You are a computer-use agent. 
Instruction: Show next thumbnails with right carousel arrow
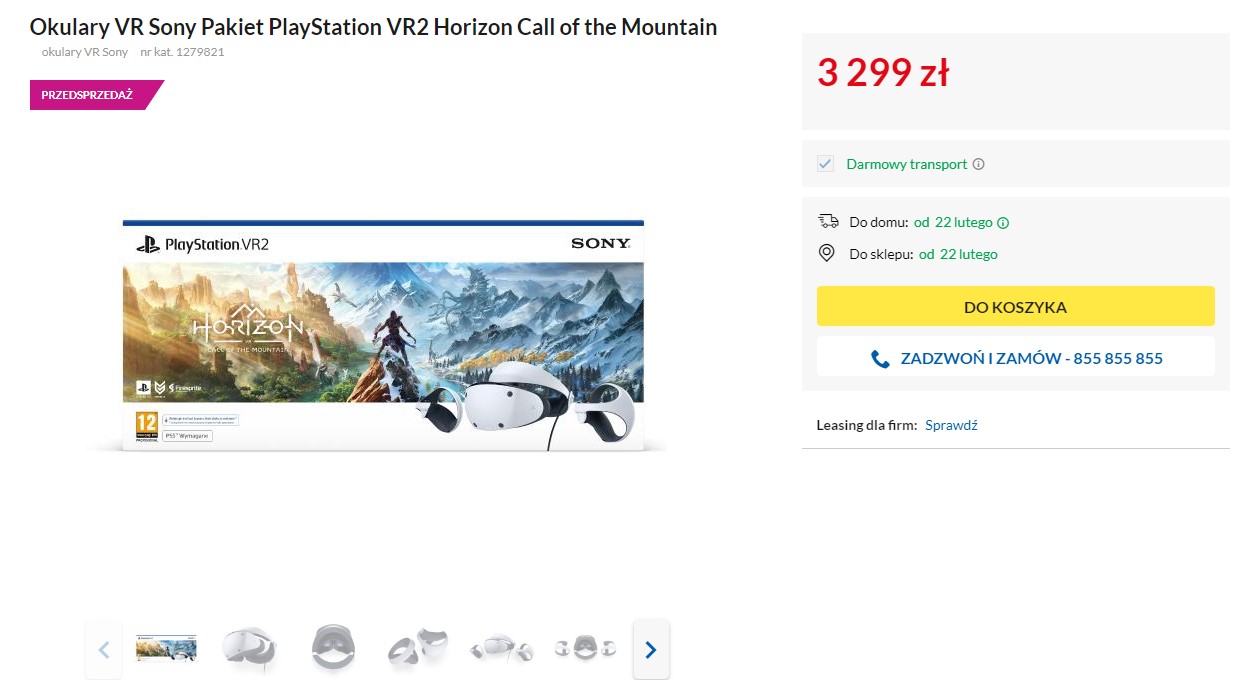pos(651,650)
